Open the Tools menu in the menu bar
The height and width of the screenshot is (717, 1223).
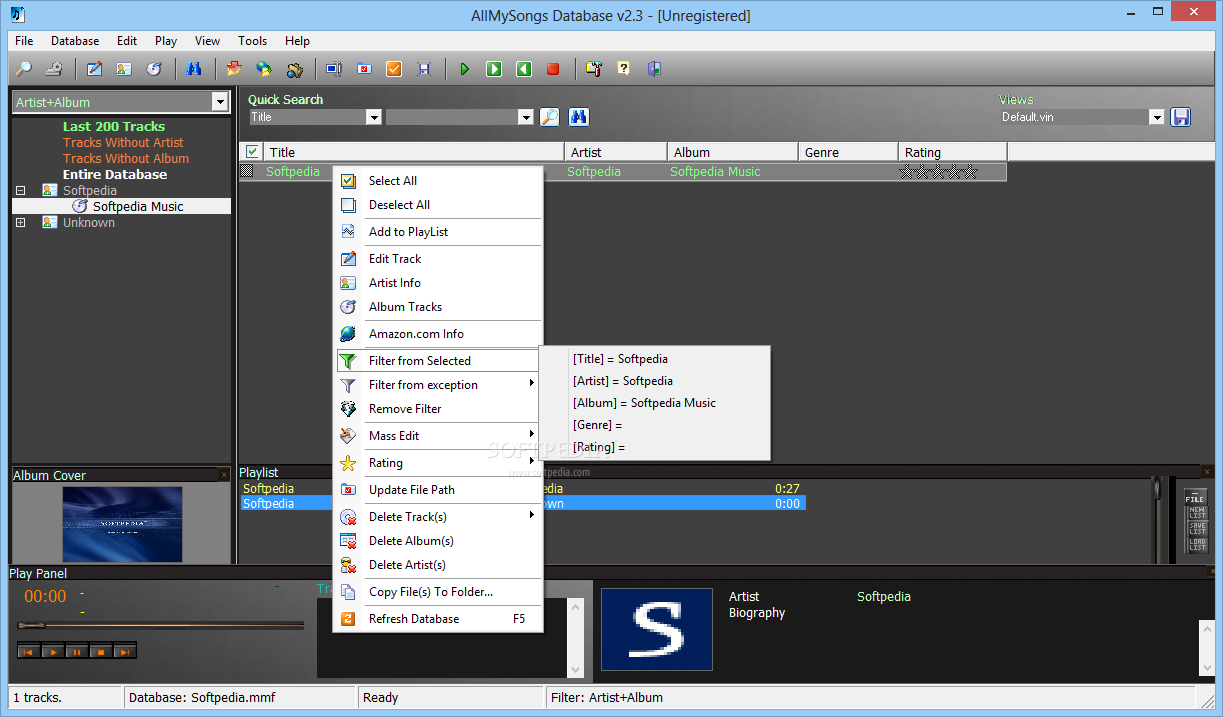(252, 41)
